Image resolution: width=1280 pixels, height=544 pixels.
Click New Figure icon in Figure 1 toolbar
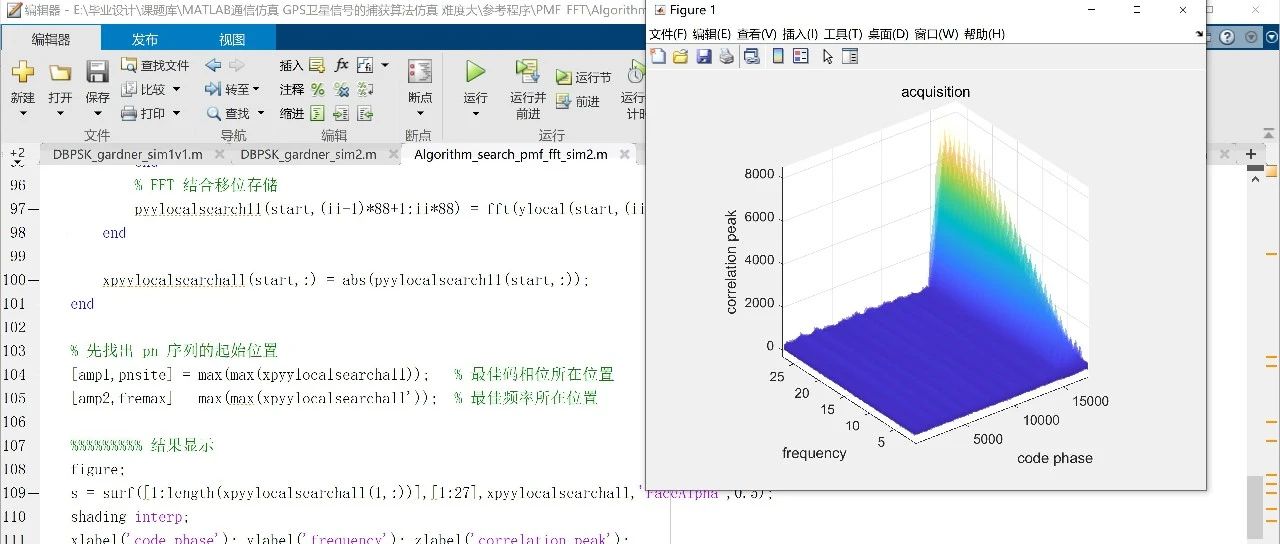[x=658, y=56]
